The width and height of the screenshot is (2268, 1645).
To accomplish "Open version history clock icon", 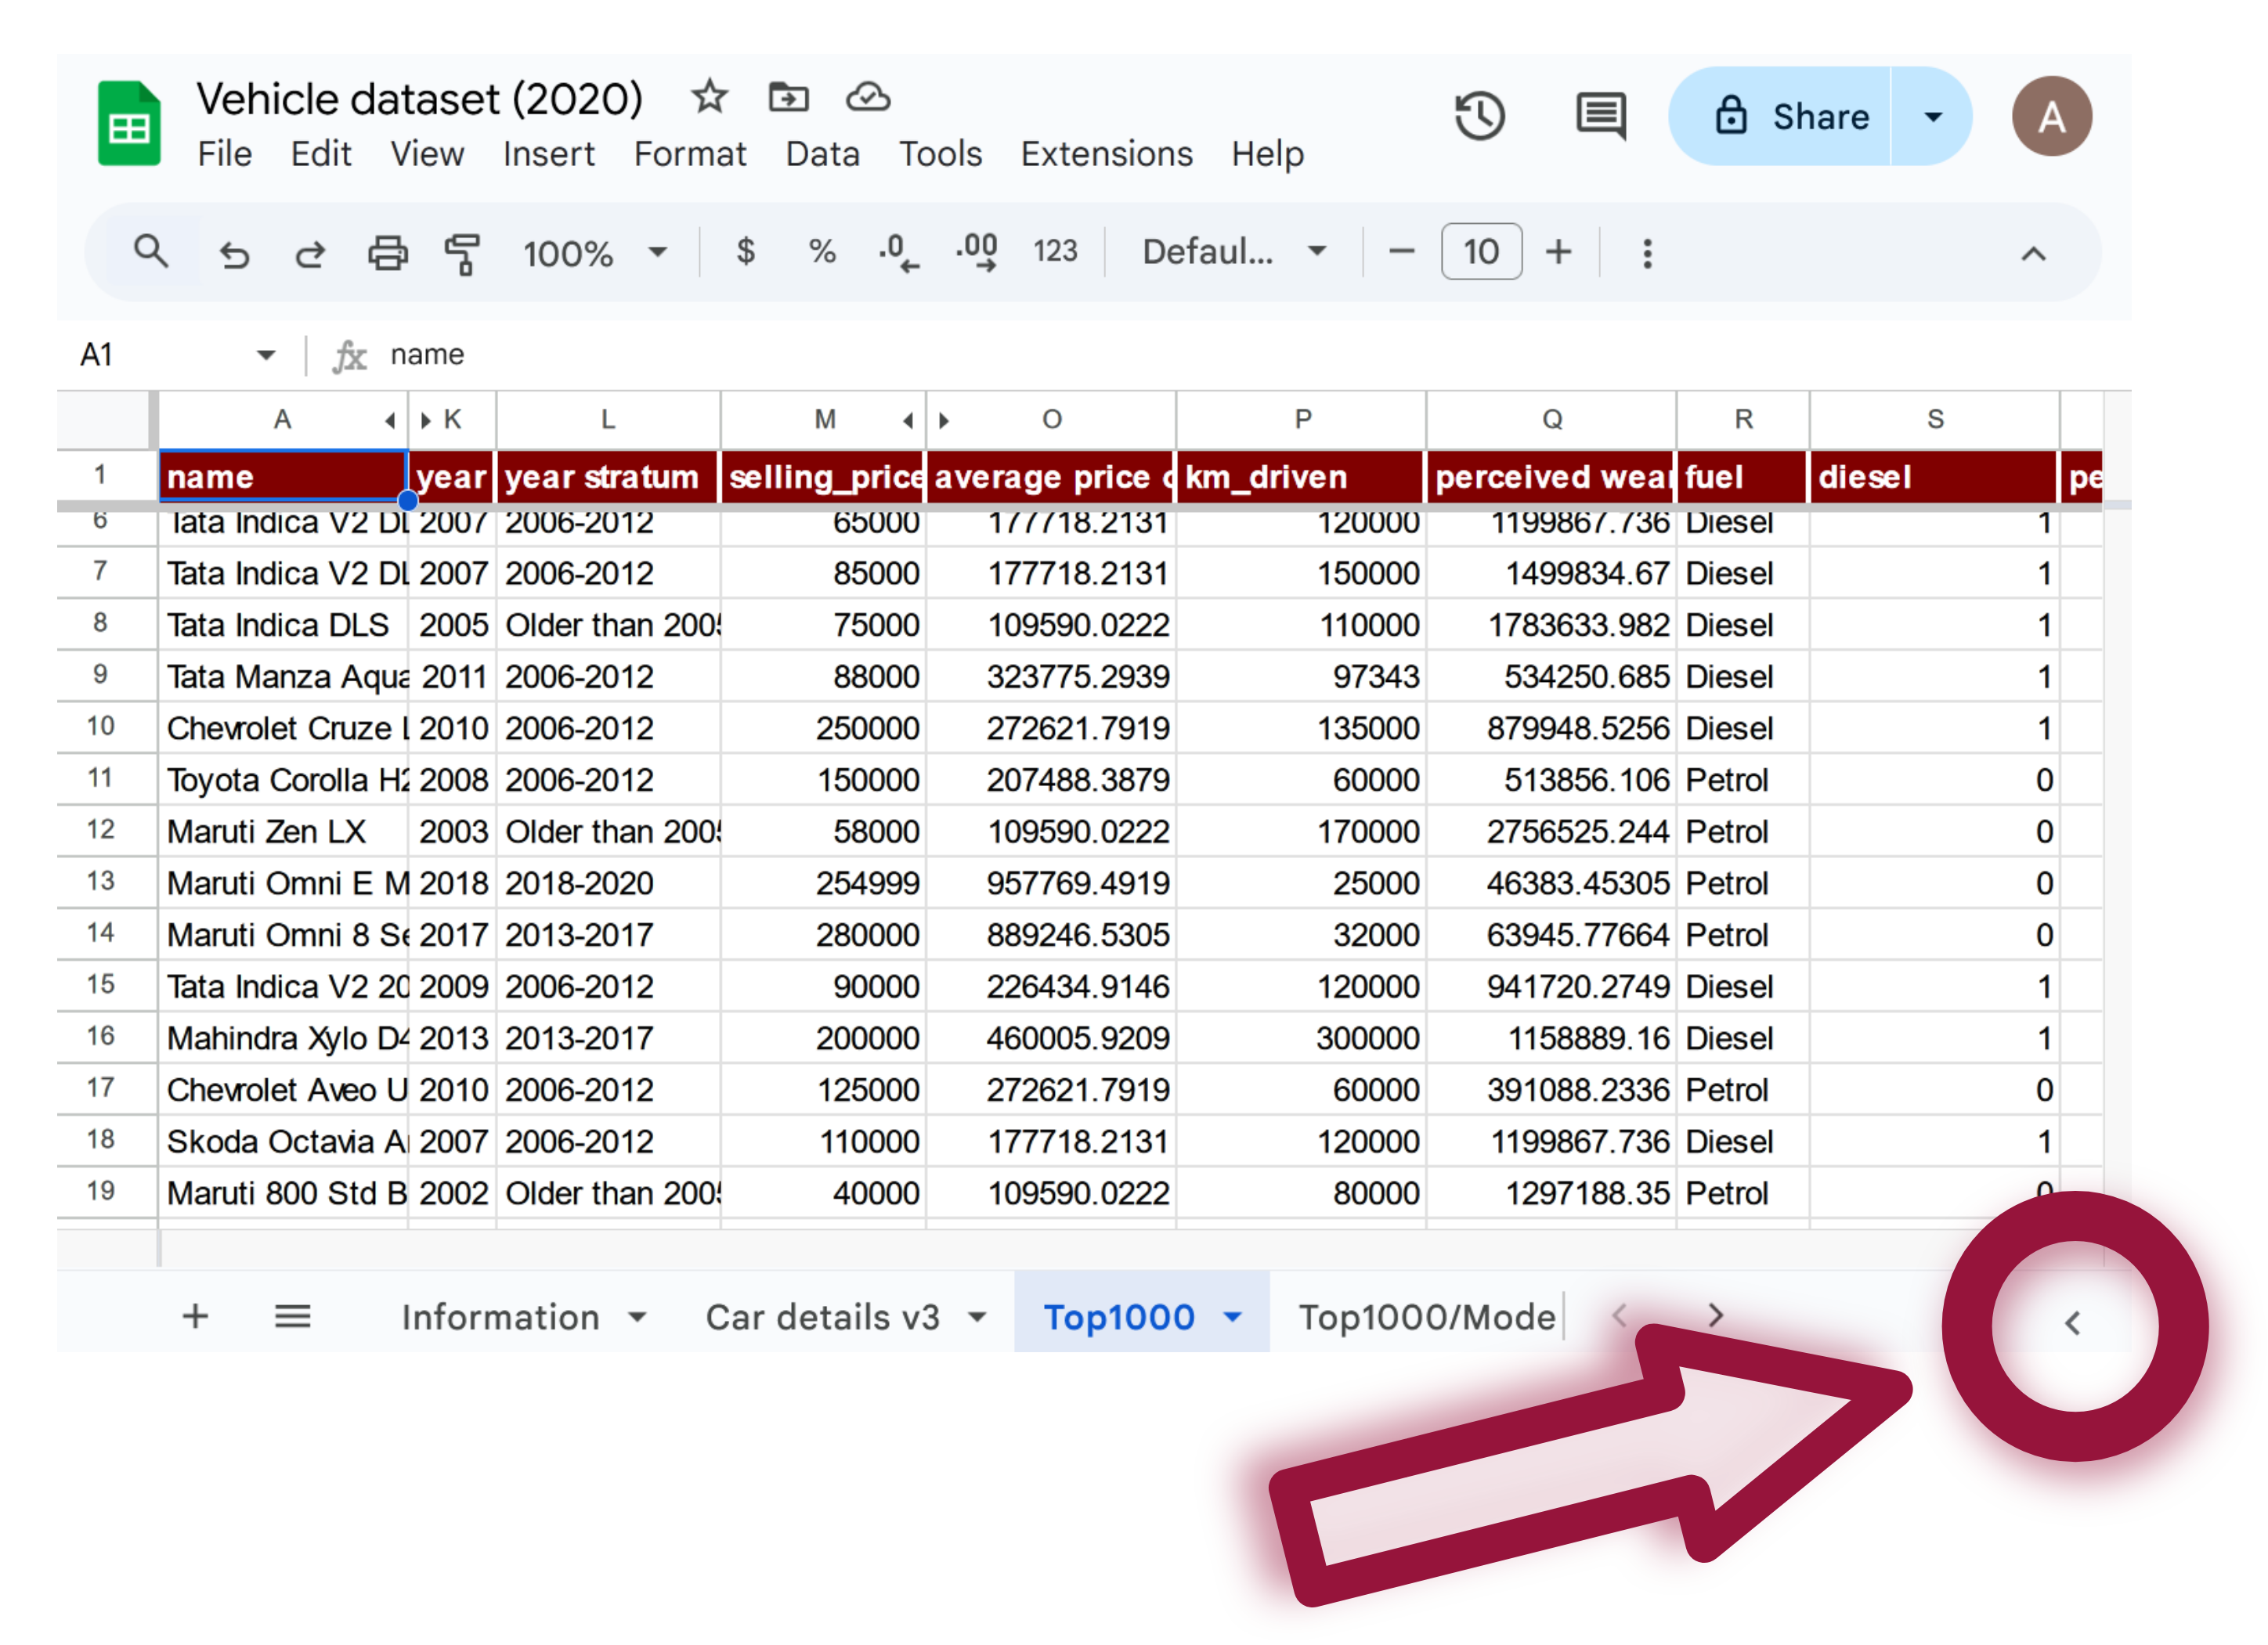I will (x=1479, y=116).
